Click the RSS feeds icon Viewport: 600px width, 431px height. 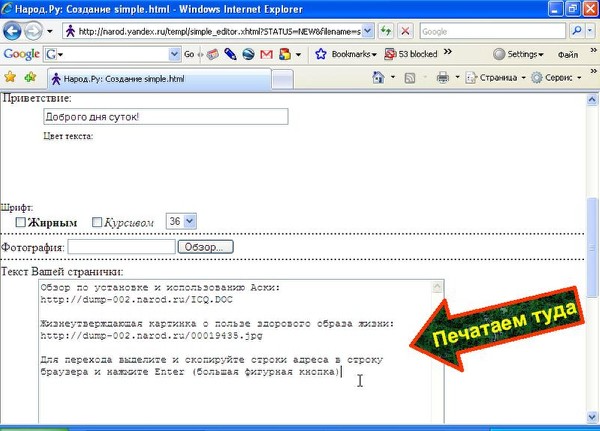pos(410,78)
